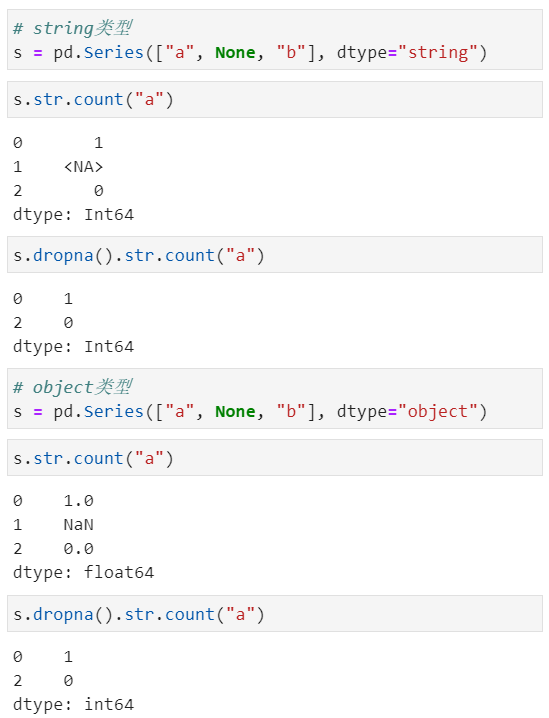
Task: Click the '# object类型' comment line
Action: pos(73,387)
